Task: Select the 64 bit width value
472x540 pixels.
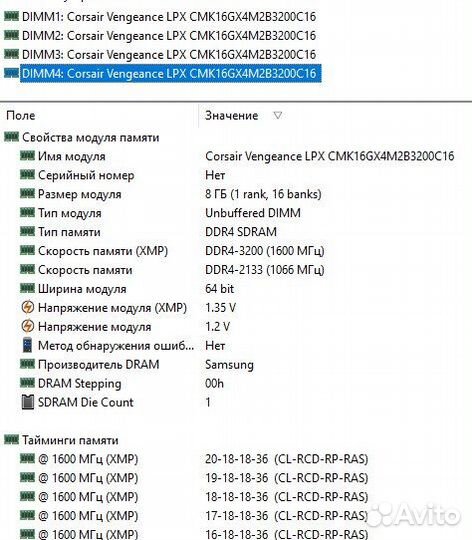Action: [219, 289]
